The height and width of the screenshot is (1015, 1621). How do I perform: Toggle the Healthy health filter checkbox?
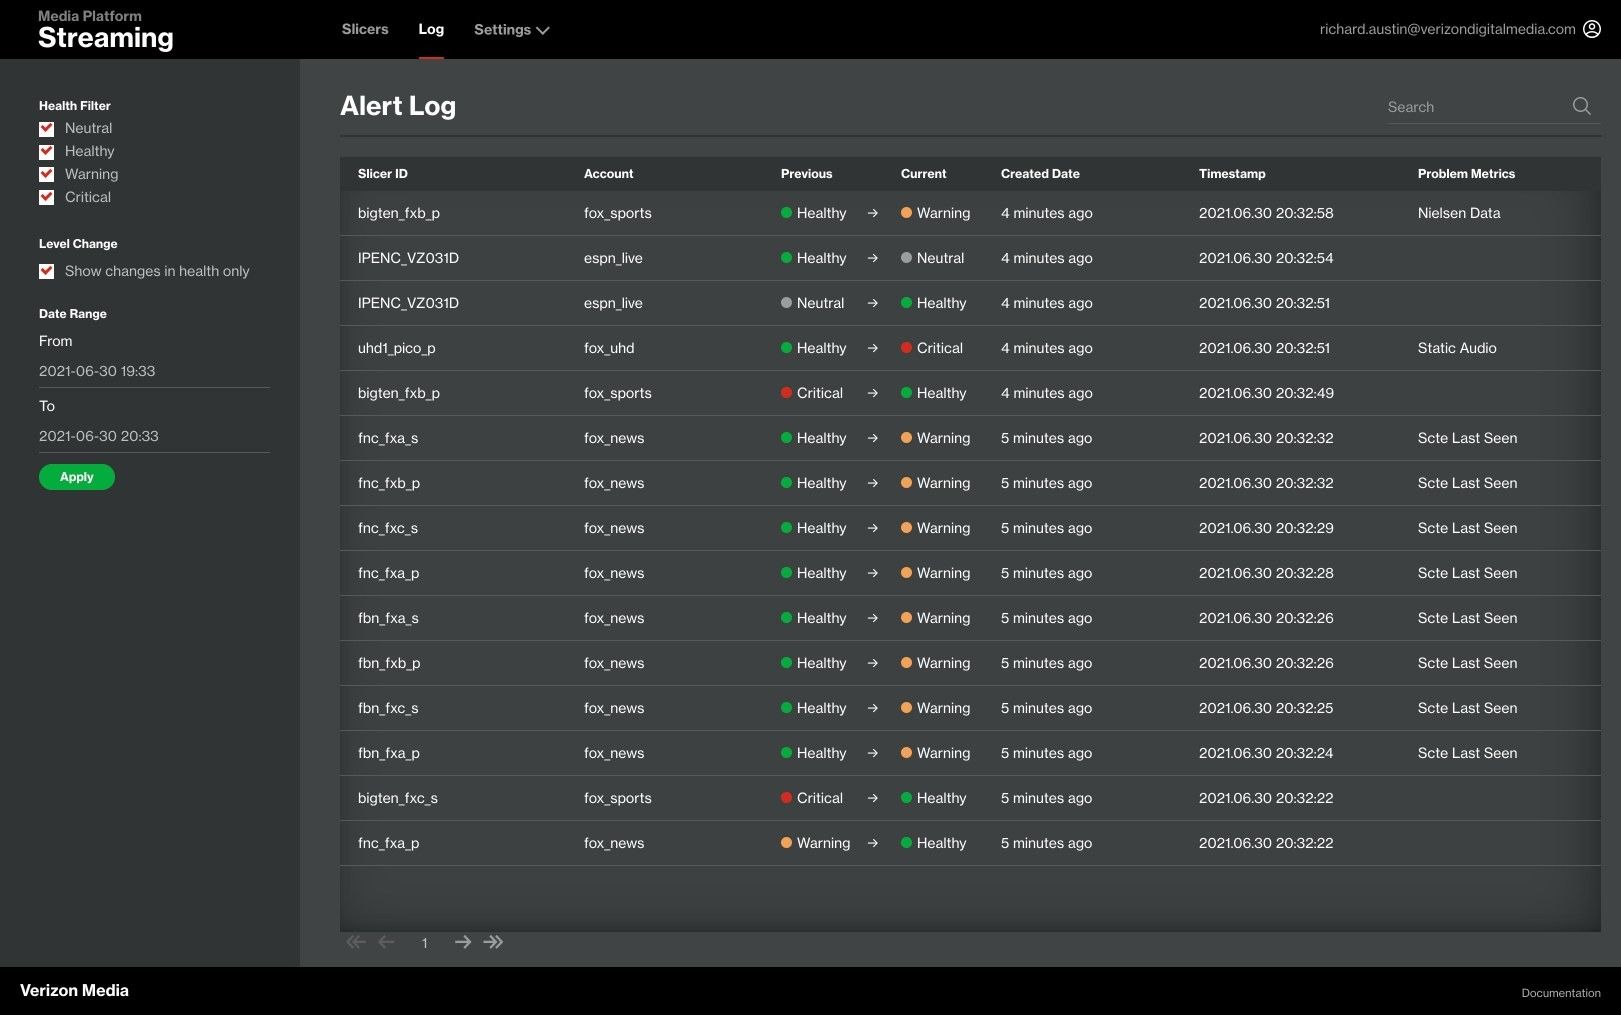(x=46, y=152)
